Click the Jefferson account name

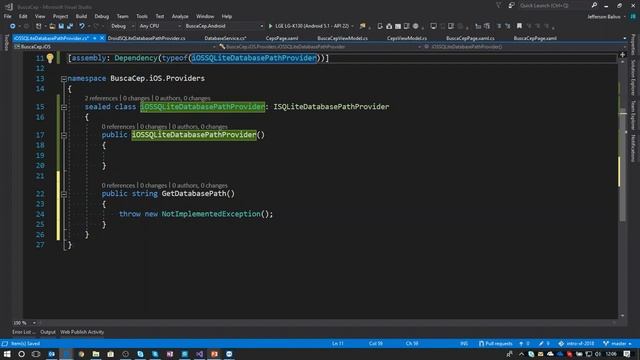coord(604,17)
